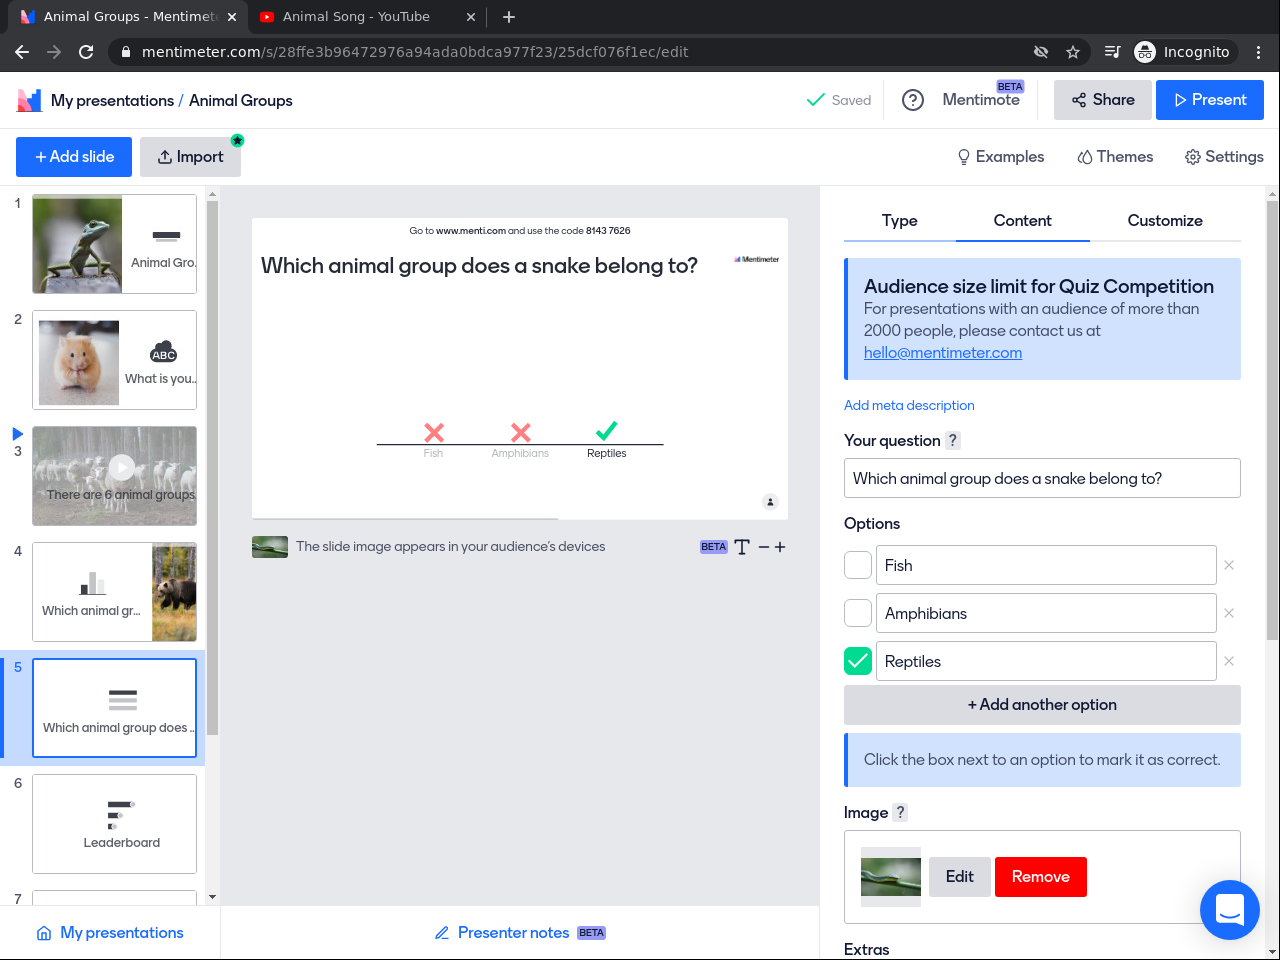Open Presenter notes

click(x=520, y=933)
